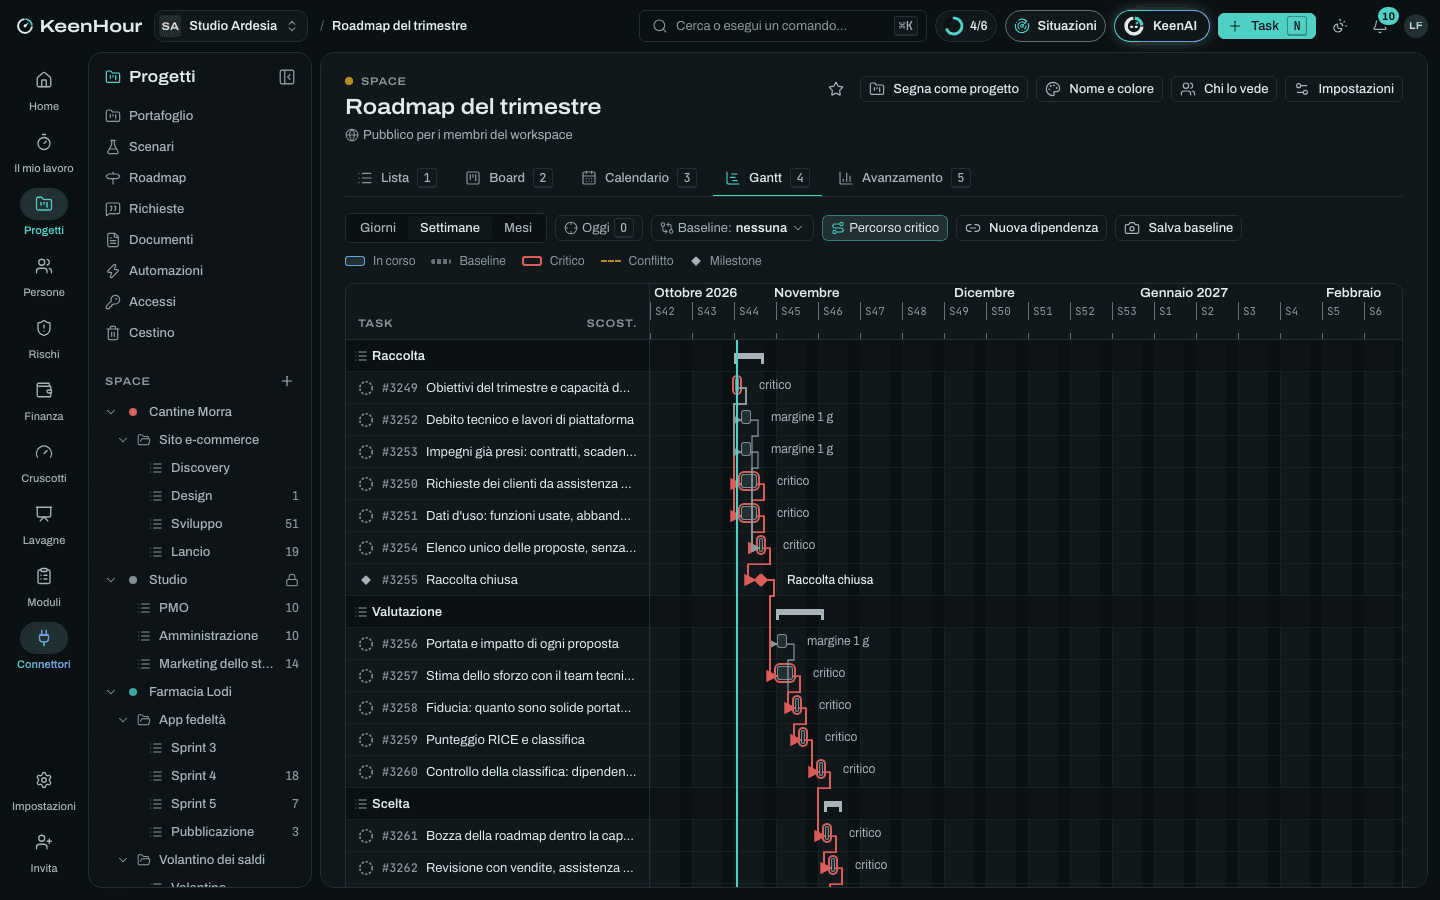Switch timeline scale to Giorni
1440x900 pixels.
(x=378, y=228)
